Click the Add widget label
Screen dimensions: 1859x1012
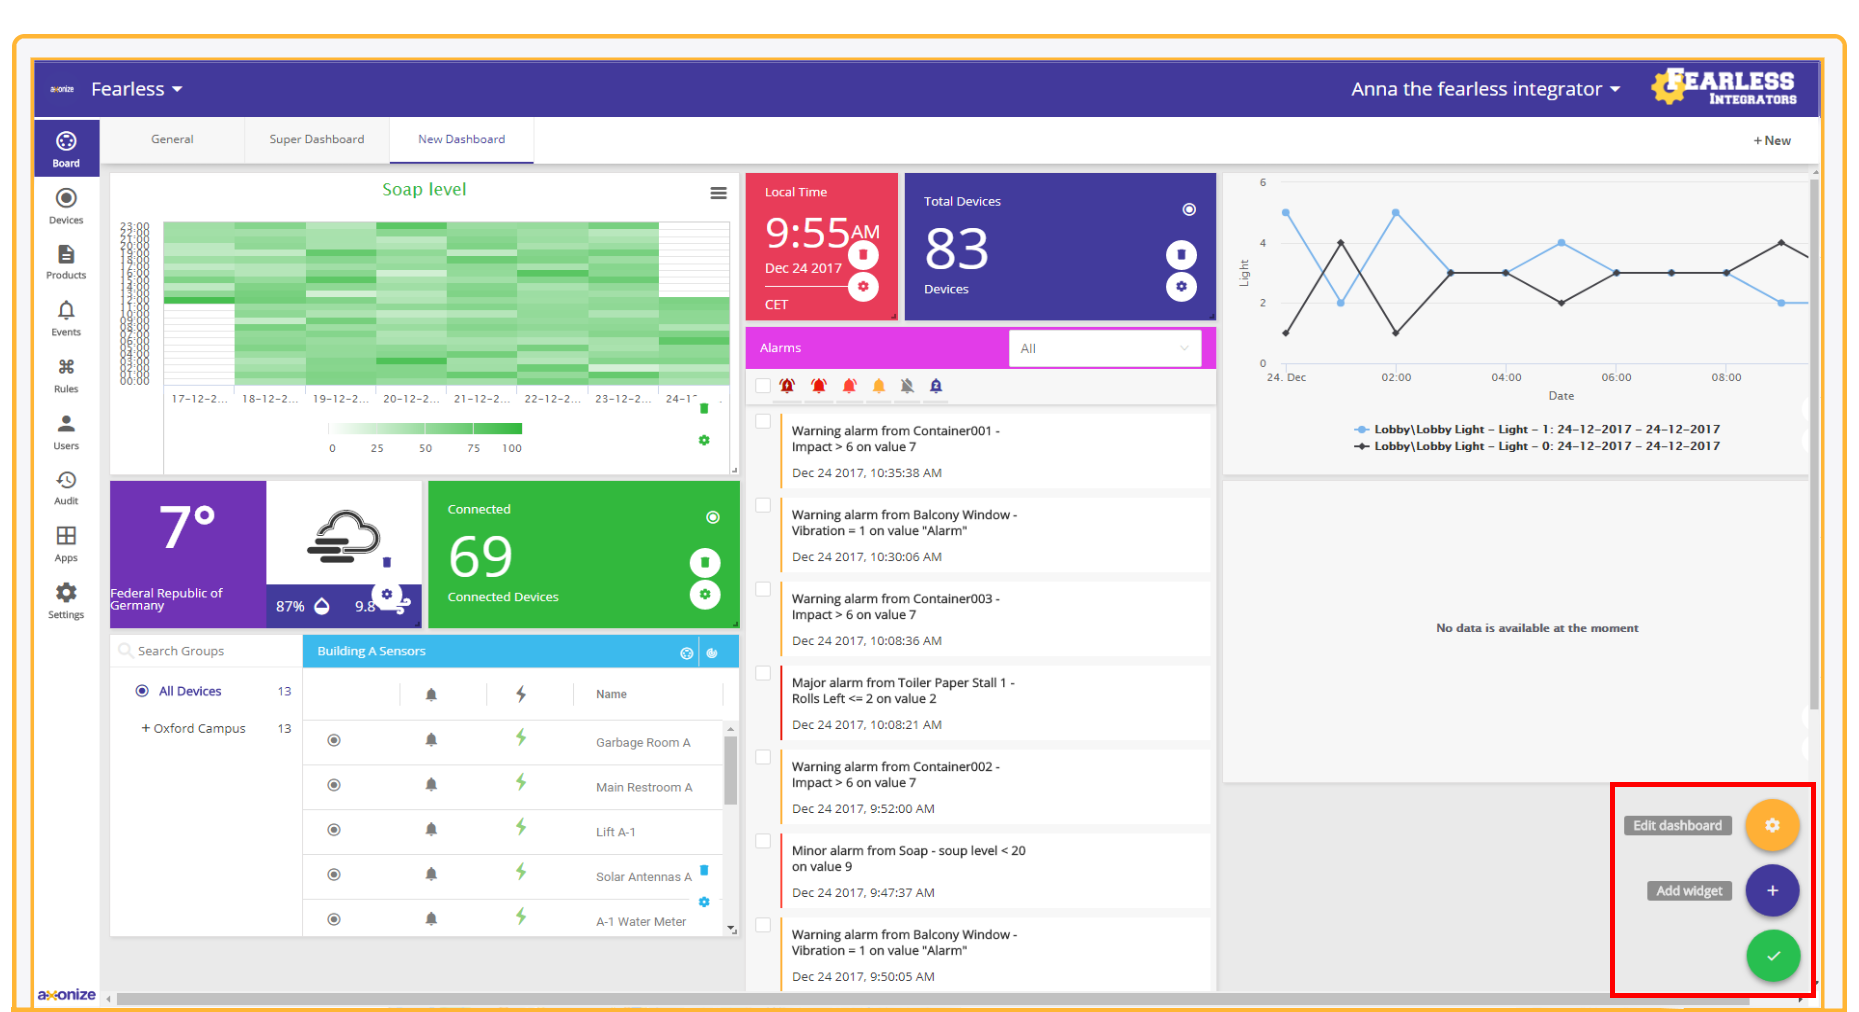1689,891
